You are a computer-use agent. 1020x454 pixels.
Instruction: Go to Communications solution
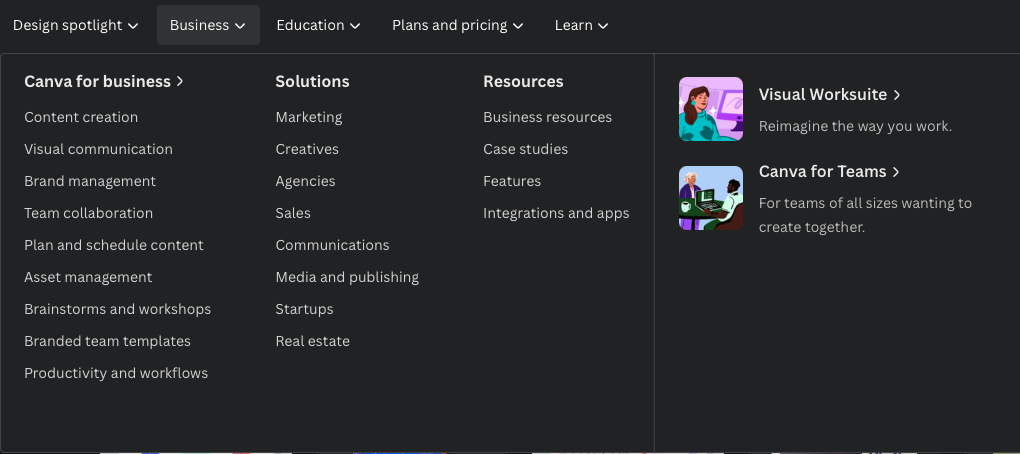pyautogui.click(x=332, y=245)
